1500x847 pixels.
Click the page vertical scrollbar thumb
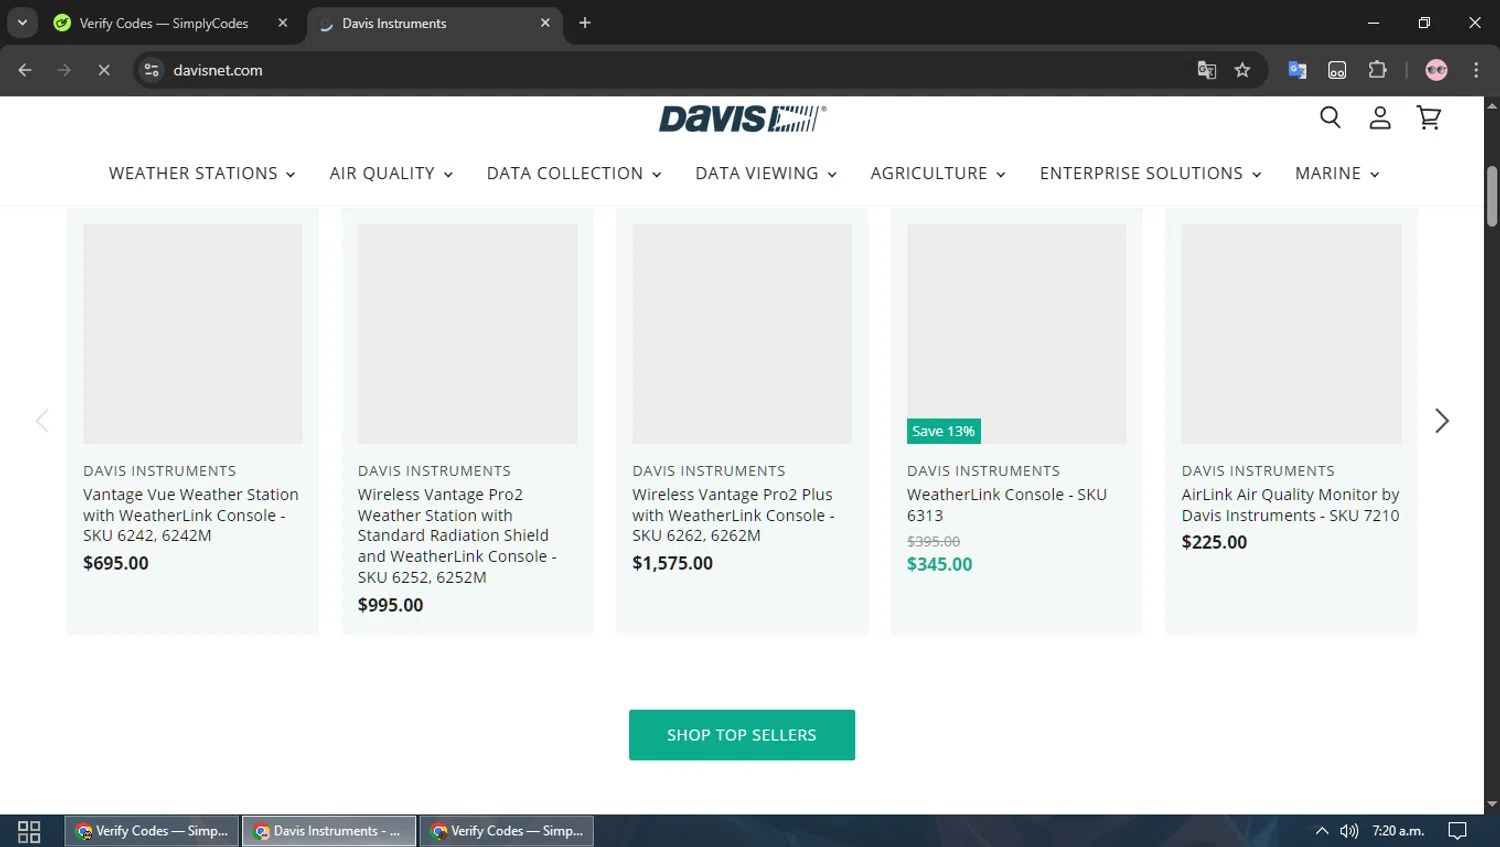click(1492, 196)
